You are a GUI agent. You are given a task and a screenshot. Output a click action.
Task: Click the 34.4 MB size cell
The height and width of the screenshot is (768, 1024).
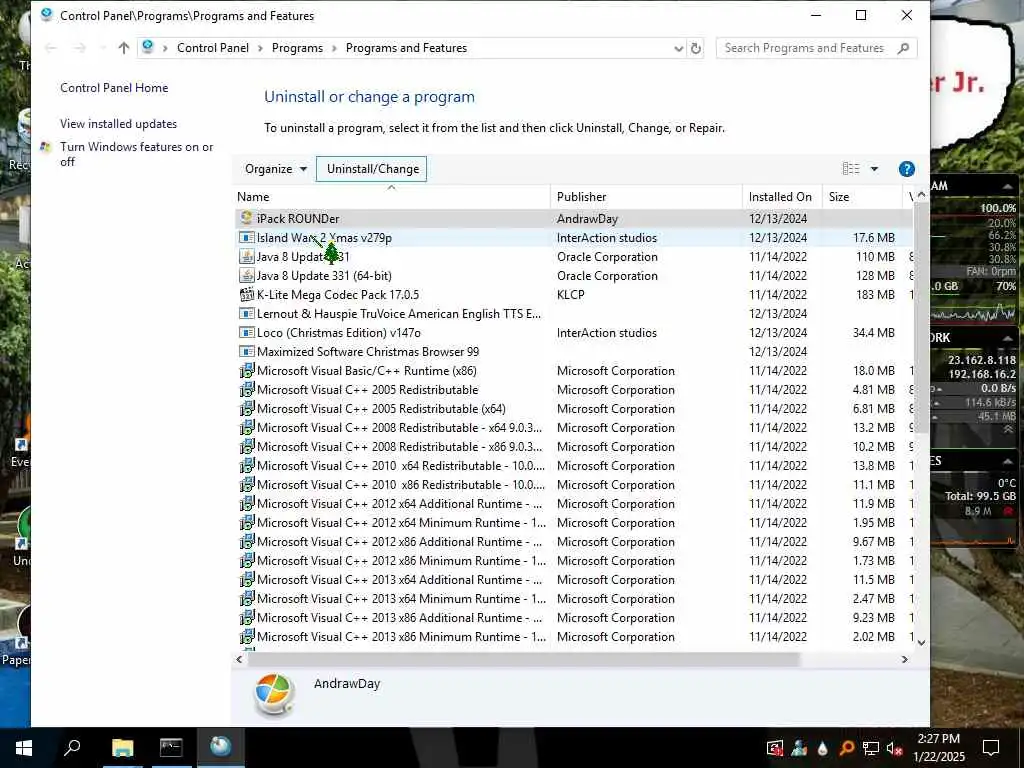point(873,332)
